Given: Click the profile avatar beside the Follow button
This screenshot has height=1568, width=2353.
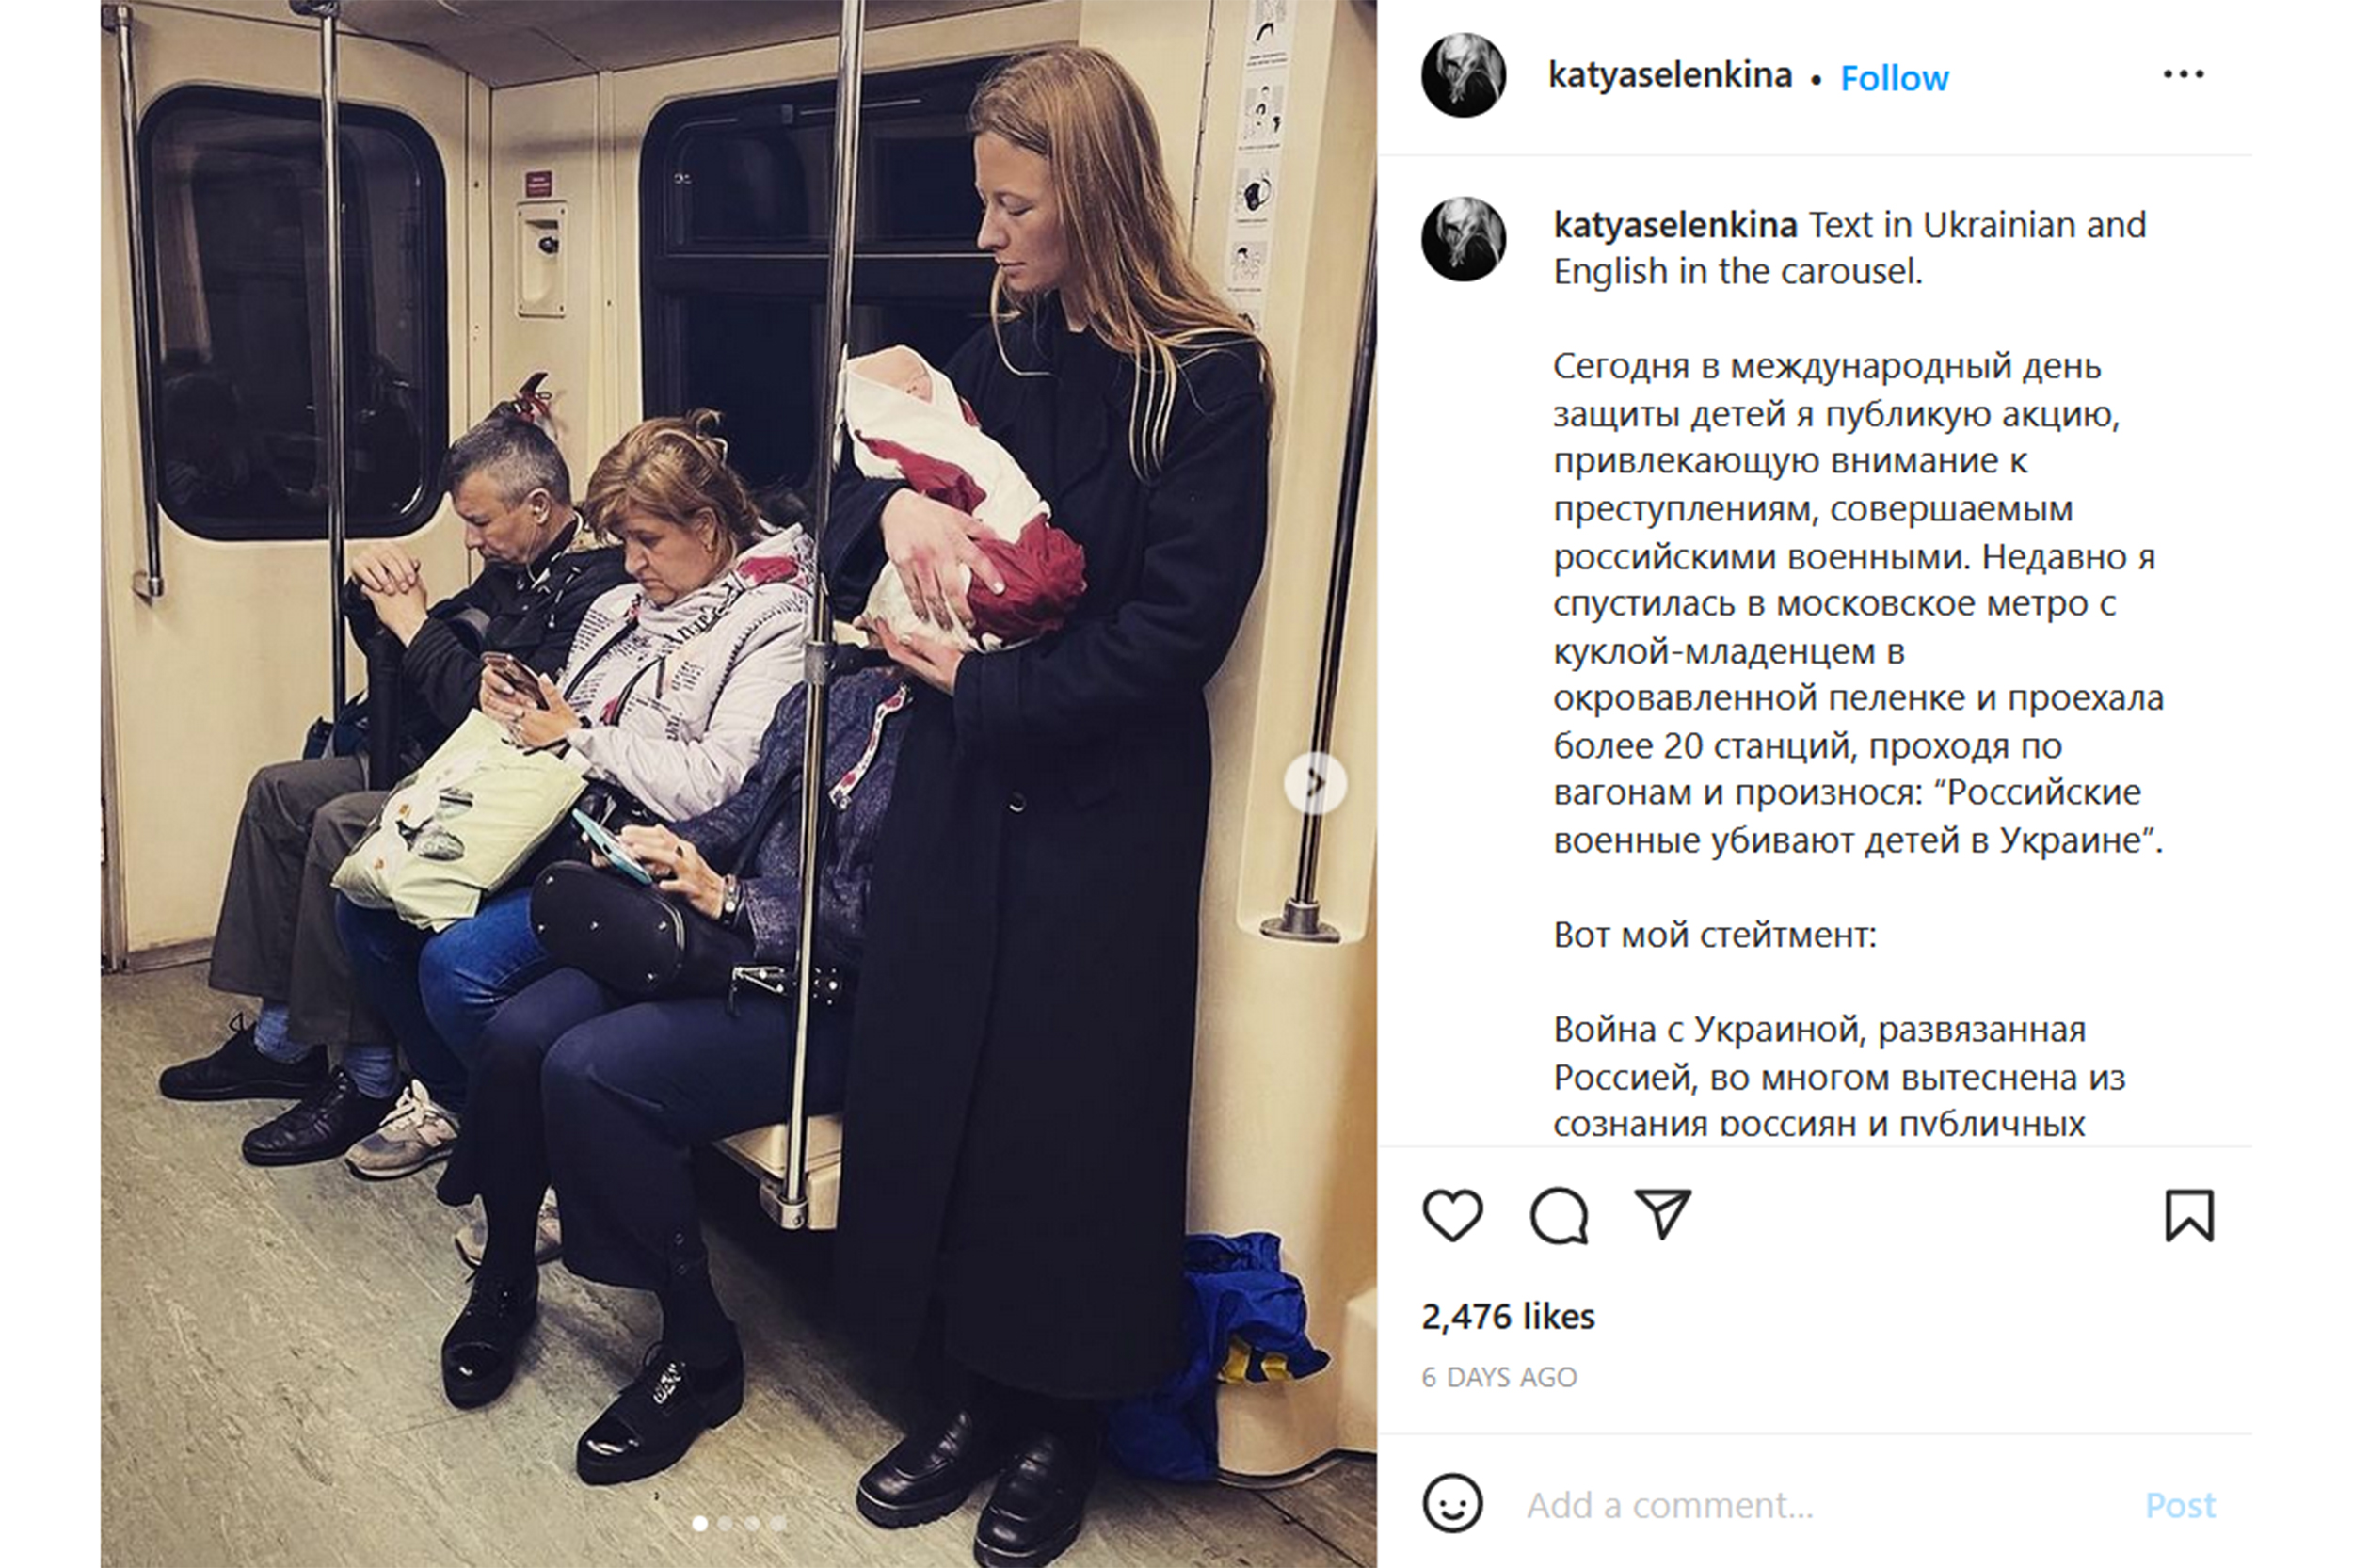Looking at the screenshot, I should [1463, 75].
